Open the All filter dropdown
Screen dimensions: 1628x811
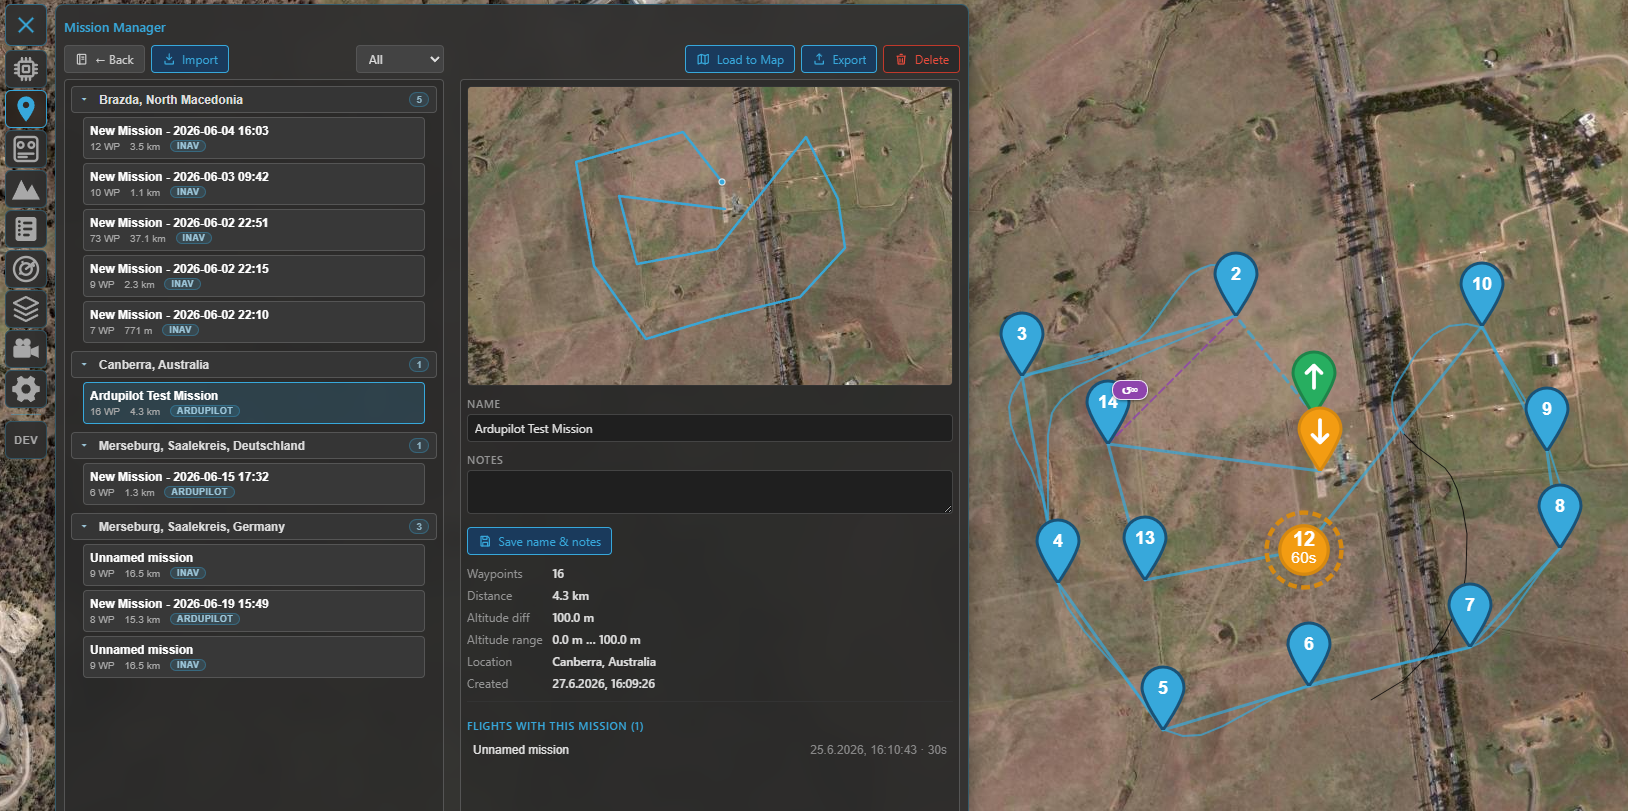[400, 60]
